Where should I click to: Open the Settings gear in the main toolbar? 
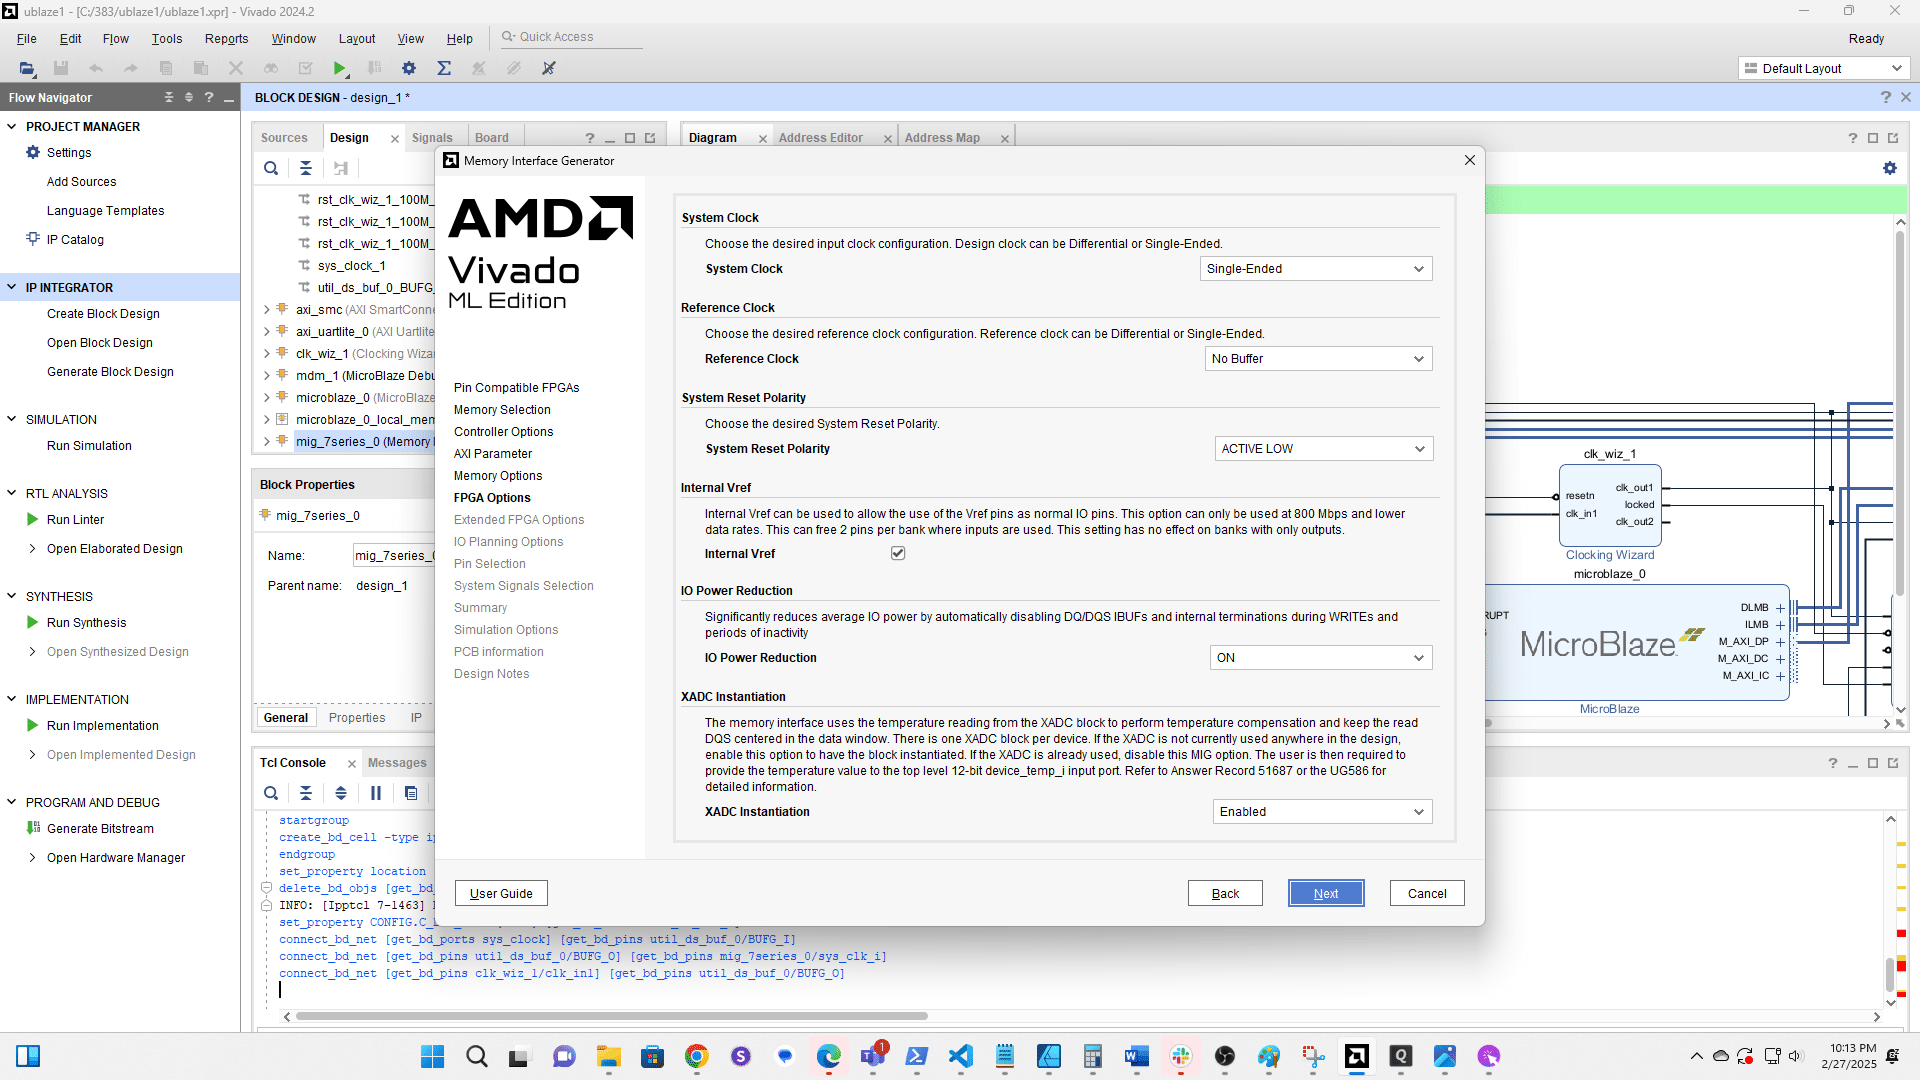(x=408, y=68)
